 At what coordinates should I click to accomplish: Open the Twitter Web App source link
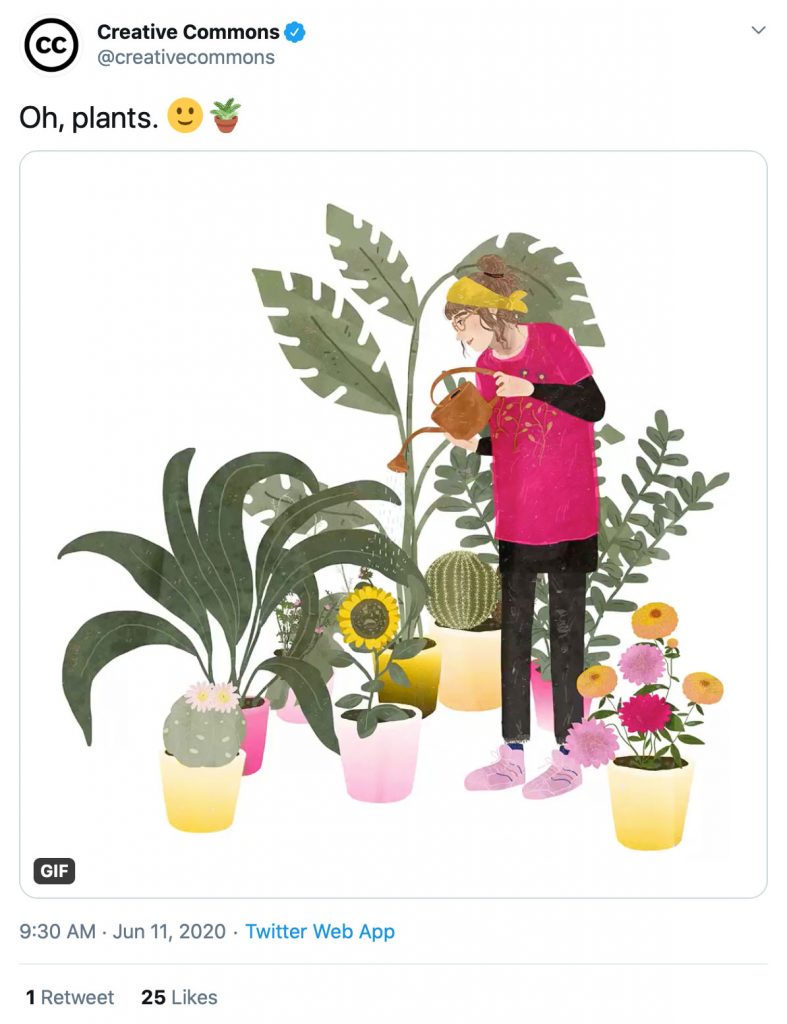click(320, 931)
